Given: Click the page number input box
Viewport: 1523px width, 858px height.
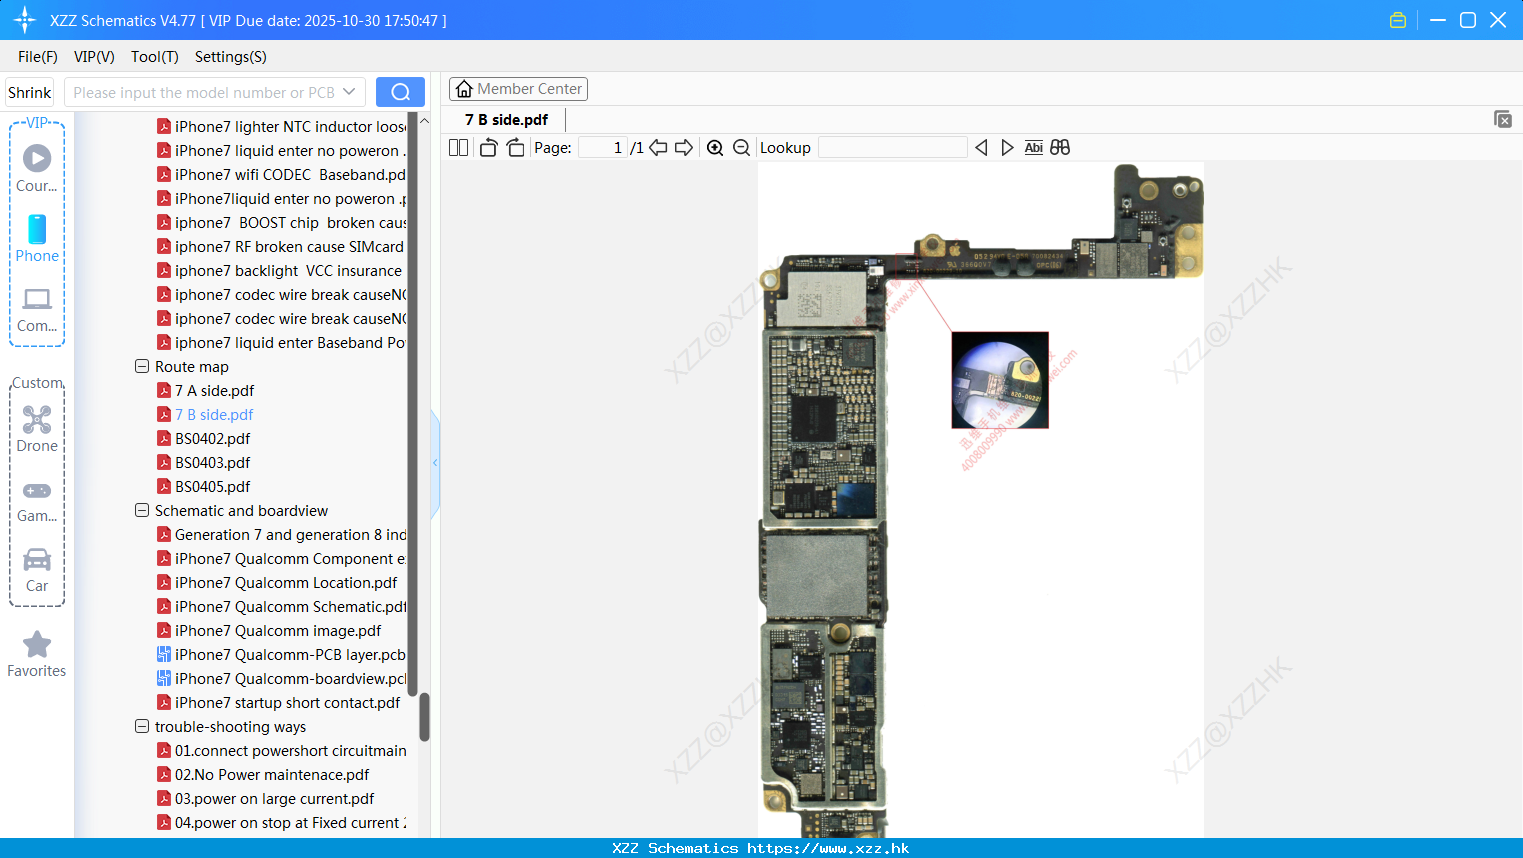Looking at the screenshot, I should [603, 147].
